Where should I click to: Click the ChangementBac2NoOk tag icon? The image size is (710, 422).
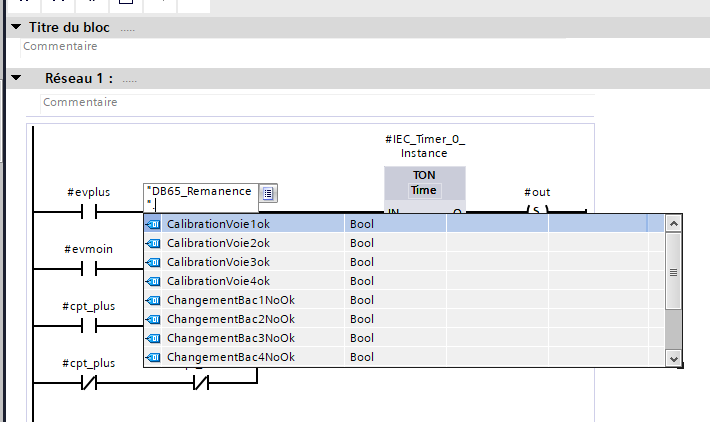154,319
